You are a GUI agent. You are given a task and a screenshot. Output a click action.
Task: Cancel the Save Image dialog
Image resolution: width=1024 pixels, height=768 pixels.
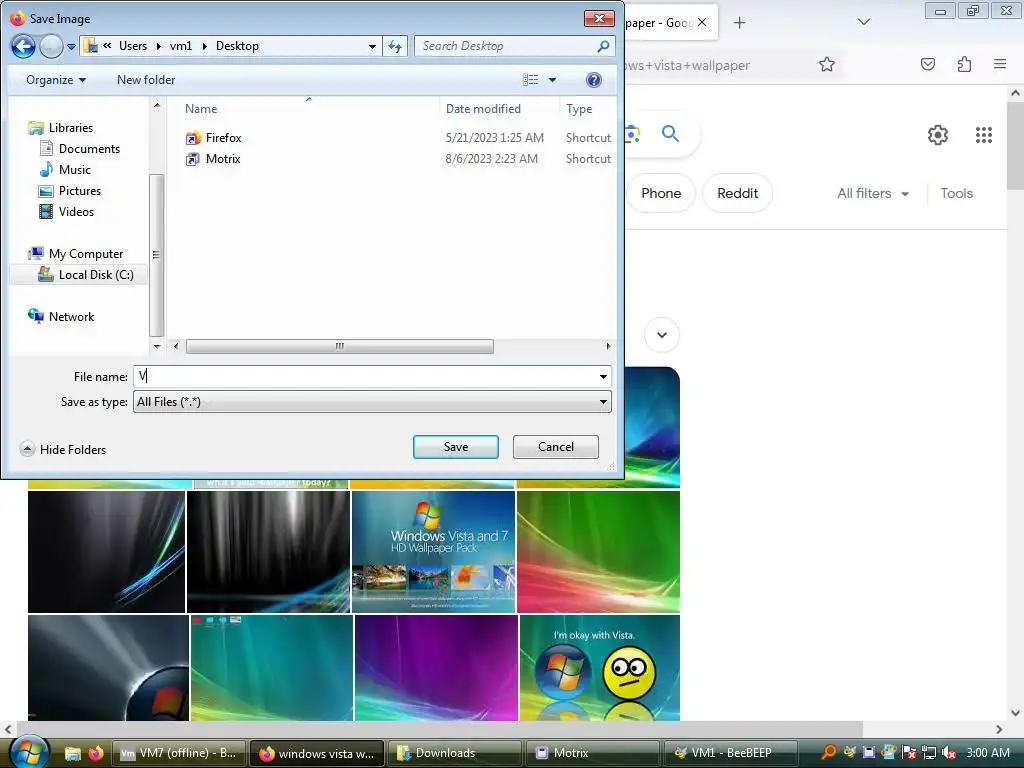tap(556, 447)
